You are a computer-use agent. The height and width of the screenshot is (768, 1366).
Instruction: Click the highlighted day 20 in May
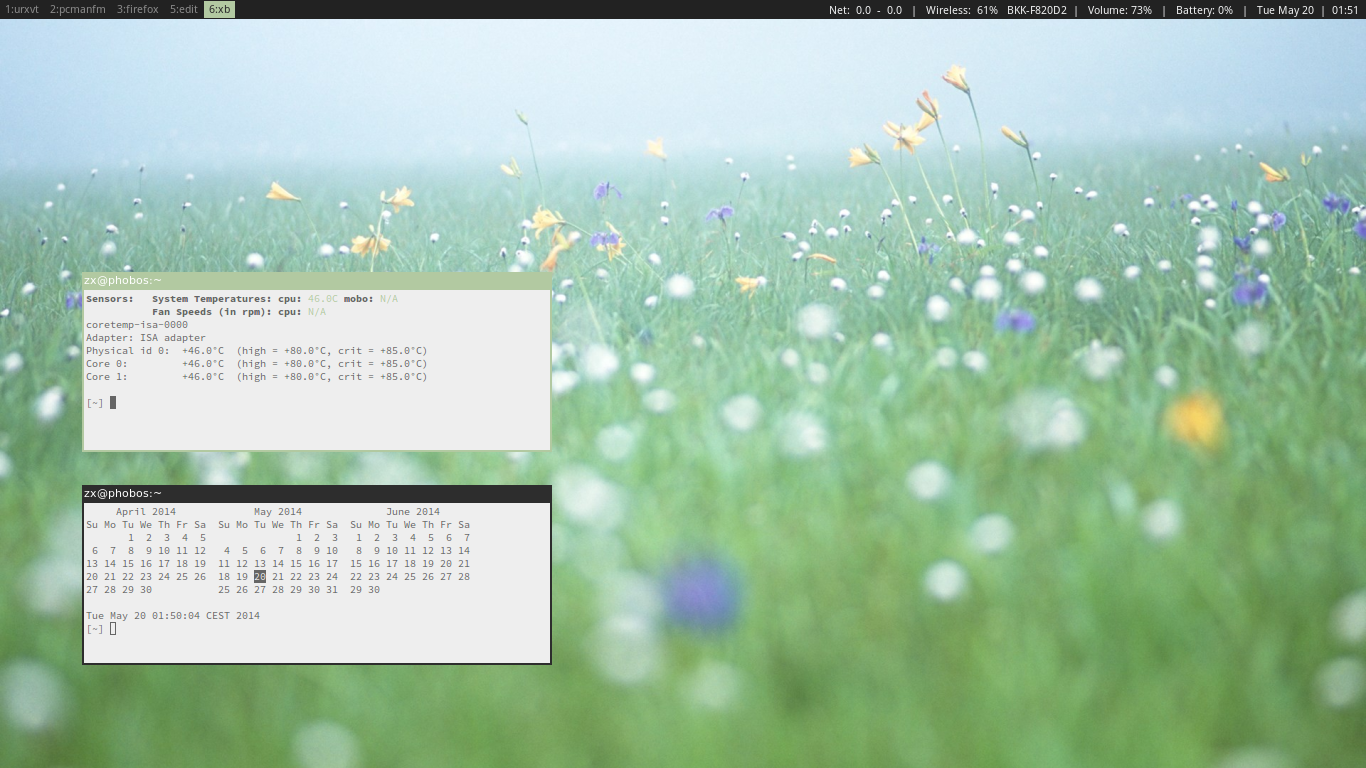(x=260, y=577)
